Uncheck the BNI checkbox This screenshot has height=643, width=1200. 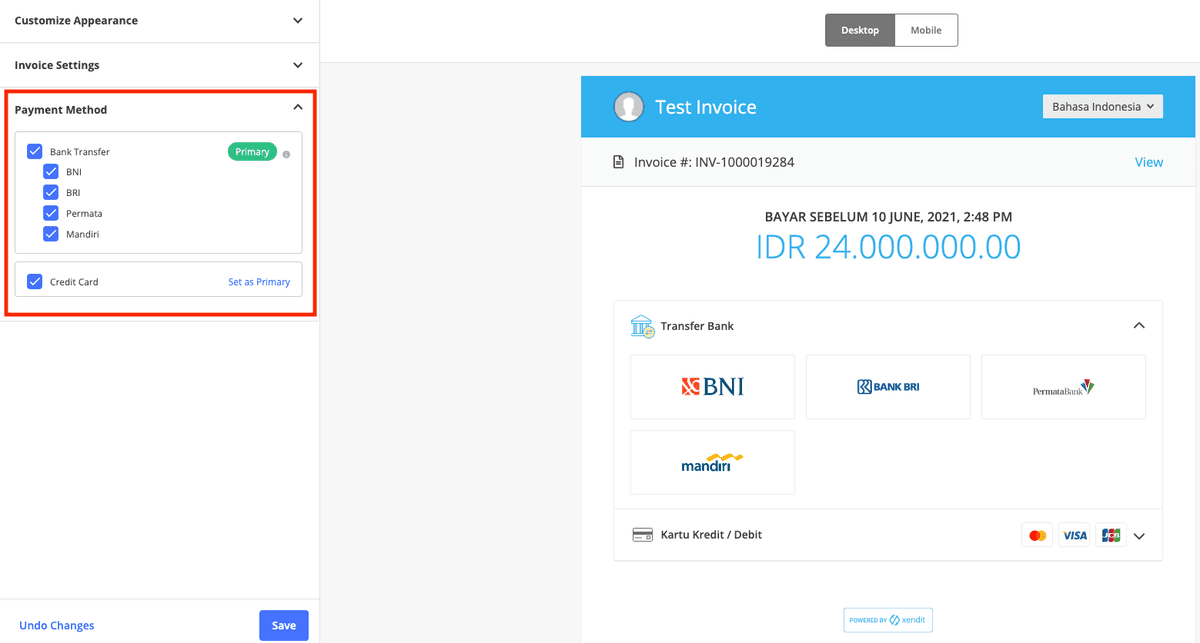(x=51, y=172)
